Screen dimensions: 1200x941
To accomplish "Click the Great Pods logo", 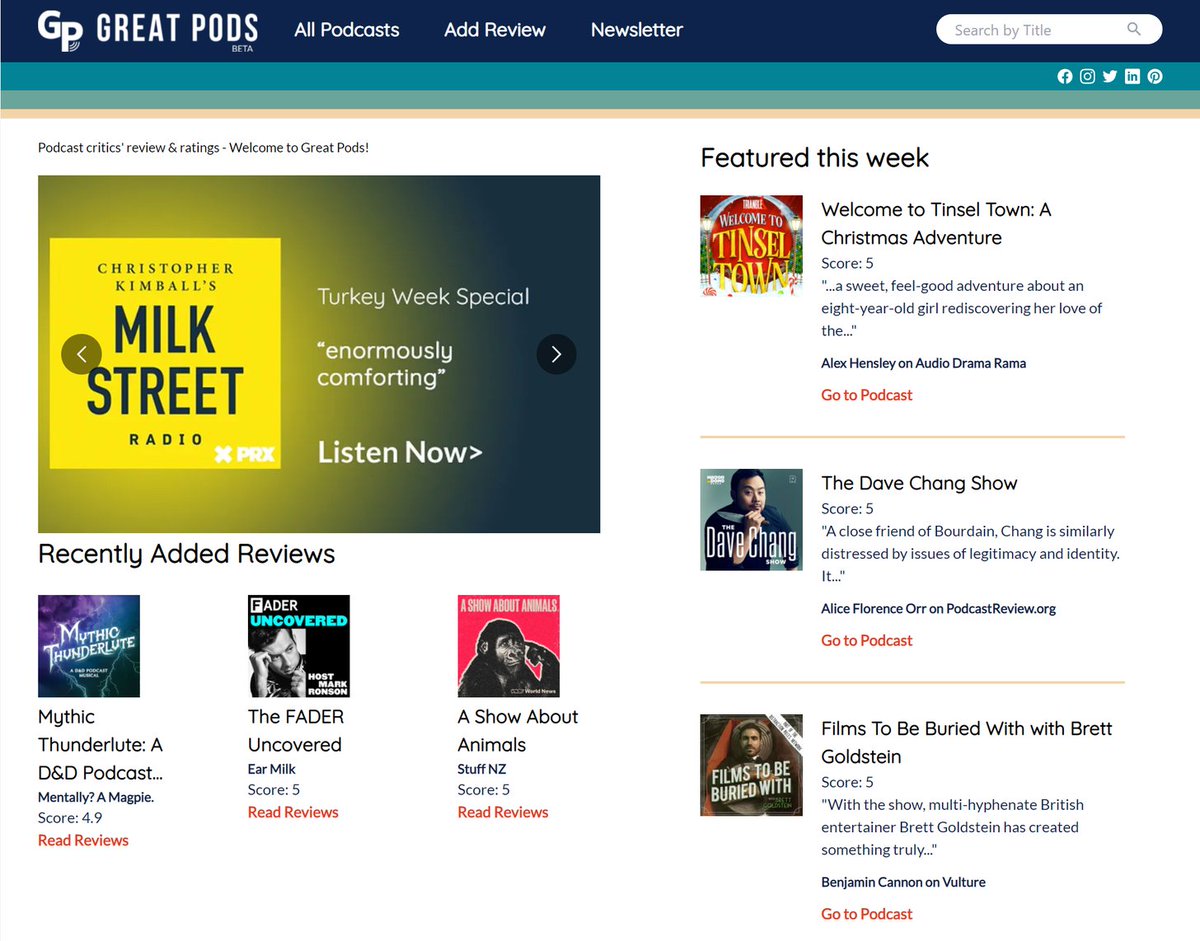I will coord(148,30).
